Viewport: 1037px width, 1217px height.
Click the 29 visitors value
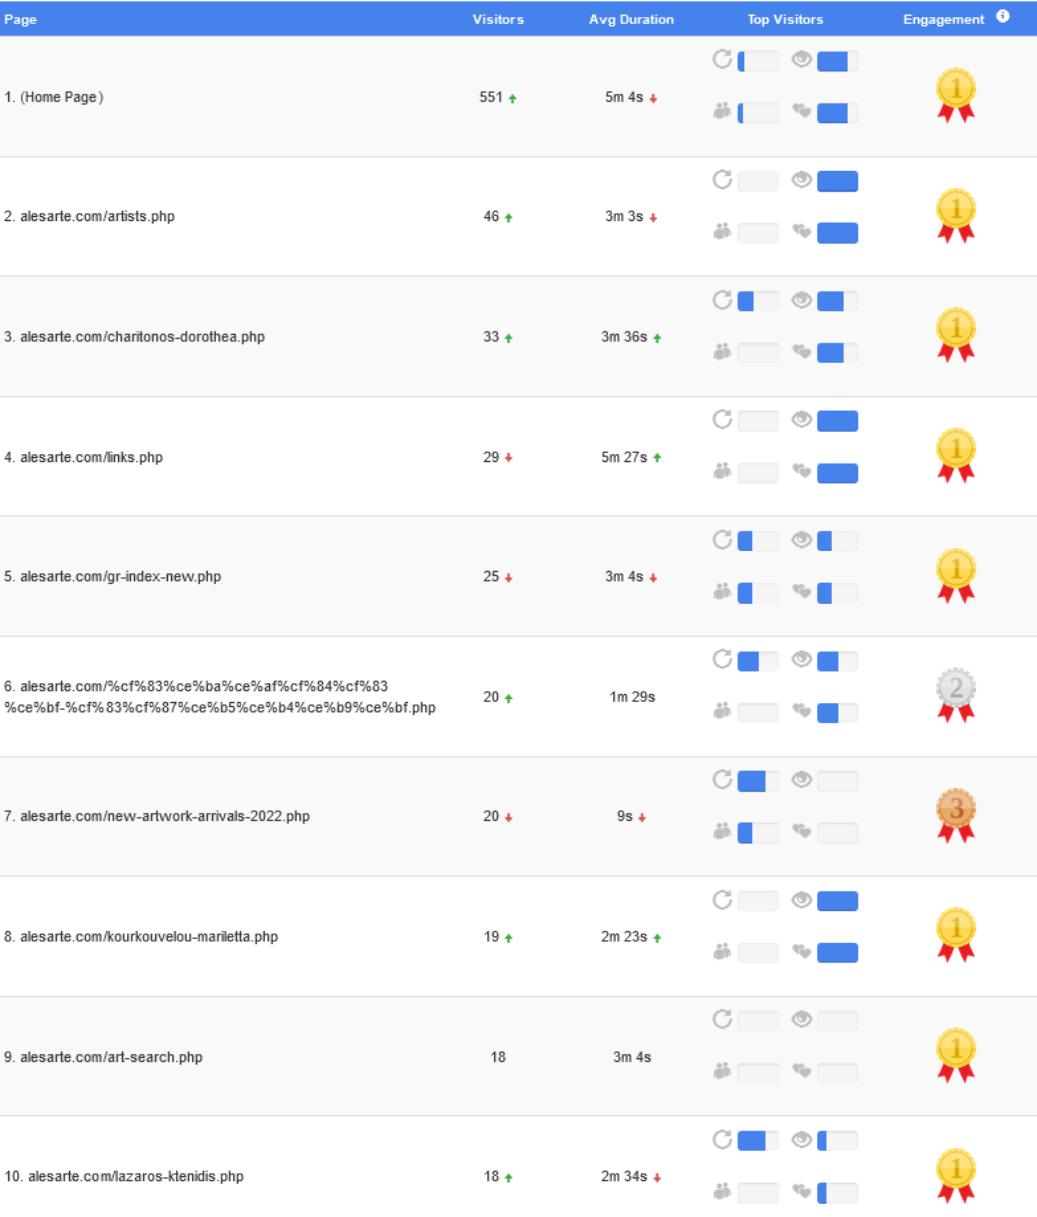coord(491,458)
